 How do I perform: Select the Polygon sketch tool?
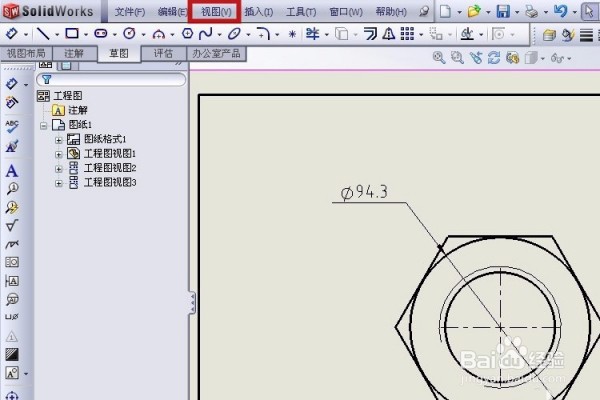[188, 34]
